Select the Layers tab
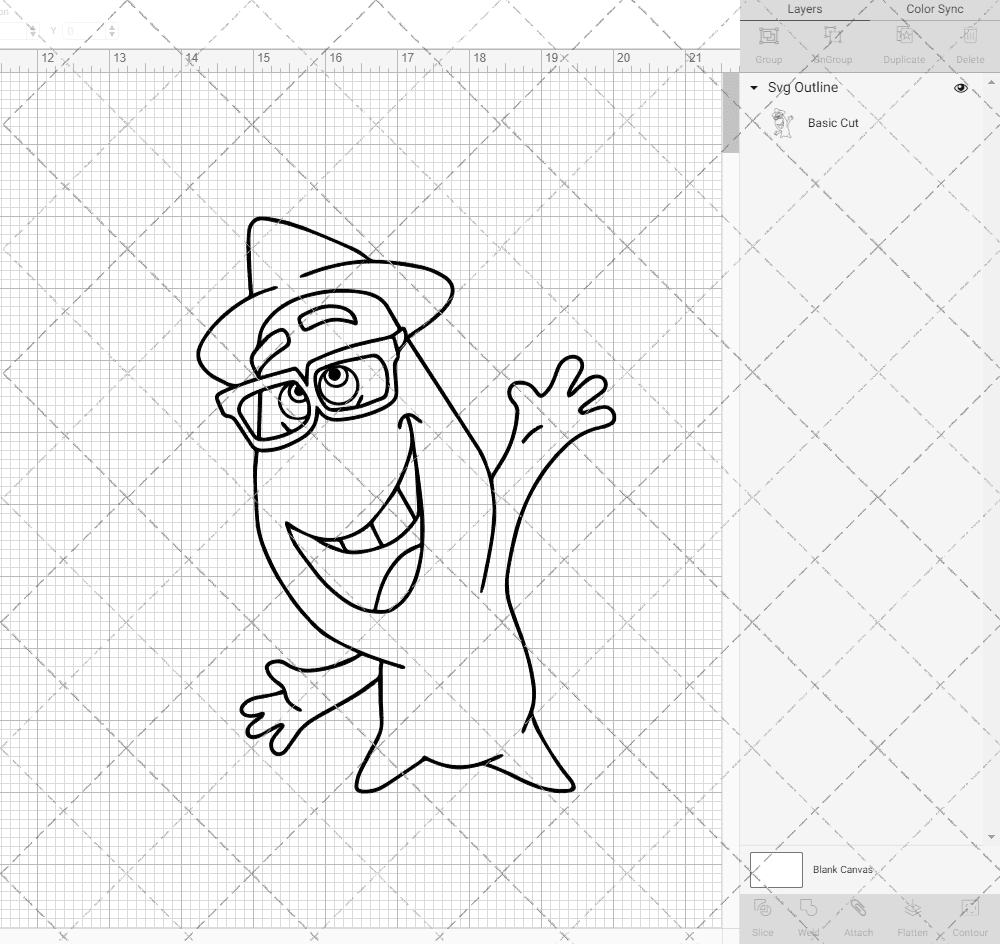1000x944 pixels. pyautogui.click(x=805, y=9)
